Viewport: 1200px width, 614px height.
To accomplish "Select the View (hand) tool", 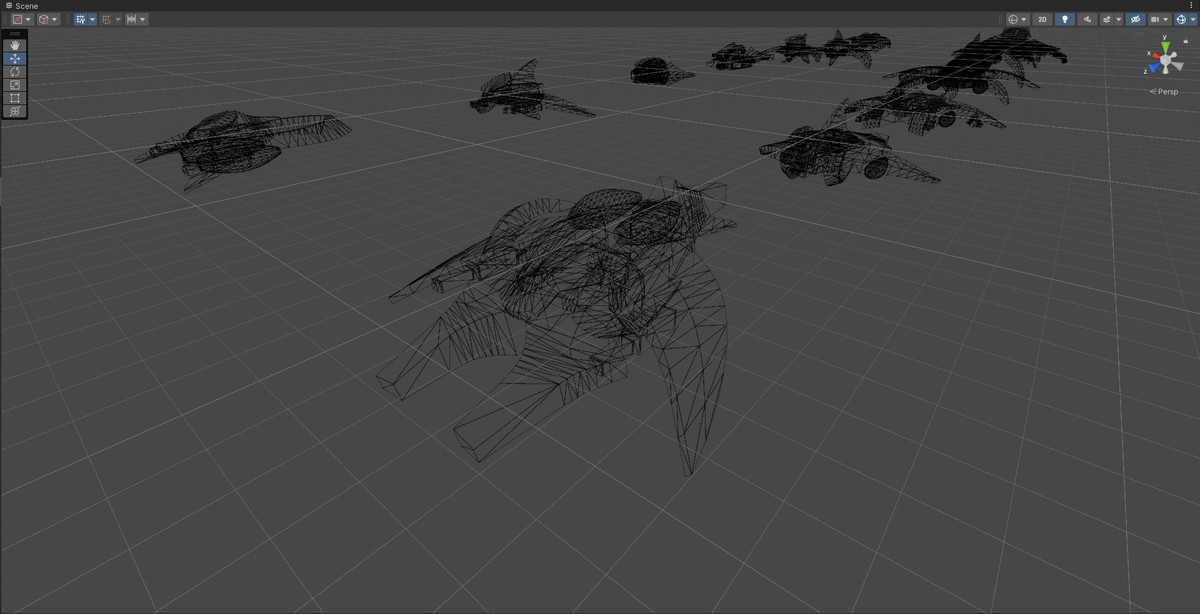I will tap(14, 45).
